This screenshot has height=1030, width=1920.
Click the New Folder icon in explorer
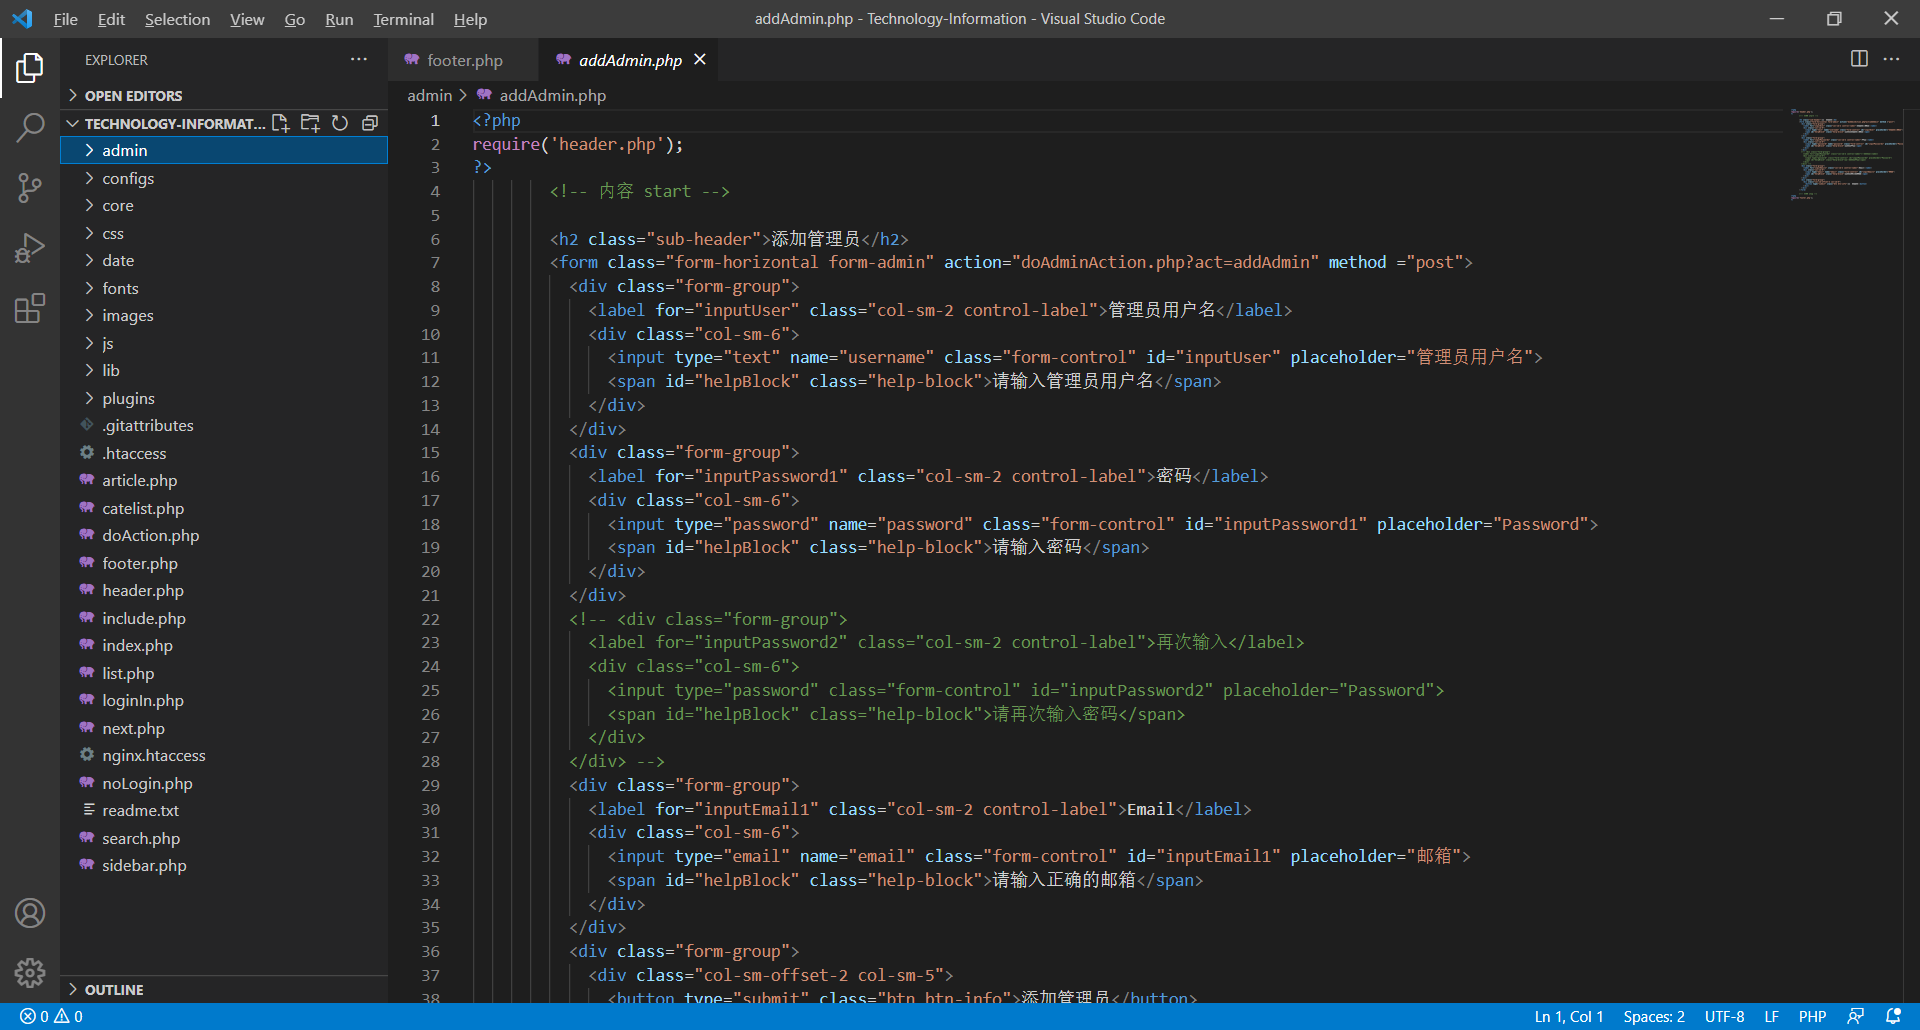[x=310, y=123]
